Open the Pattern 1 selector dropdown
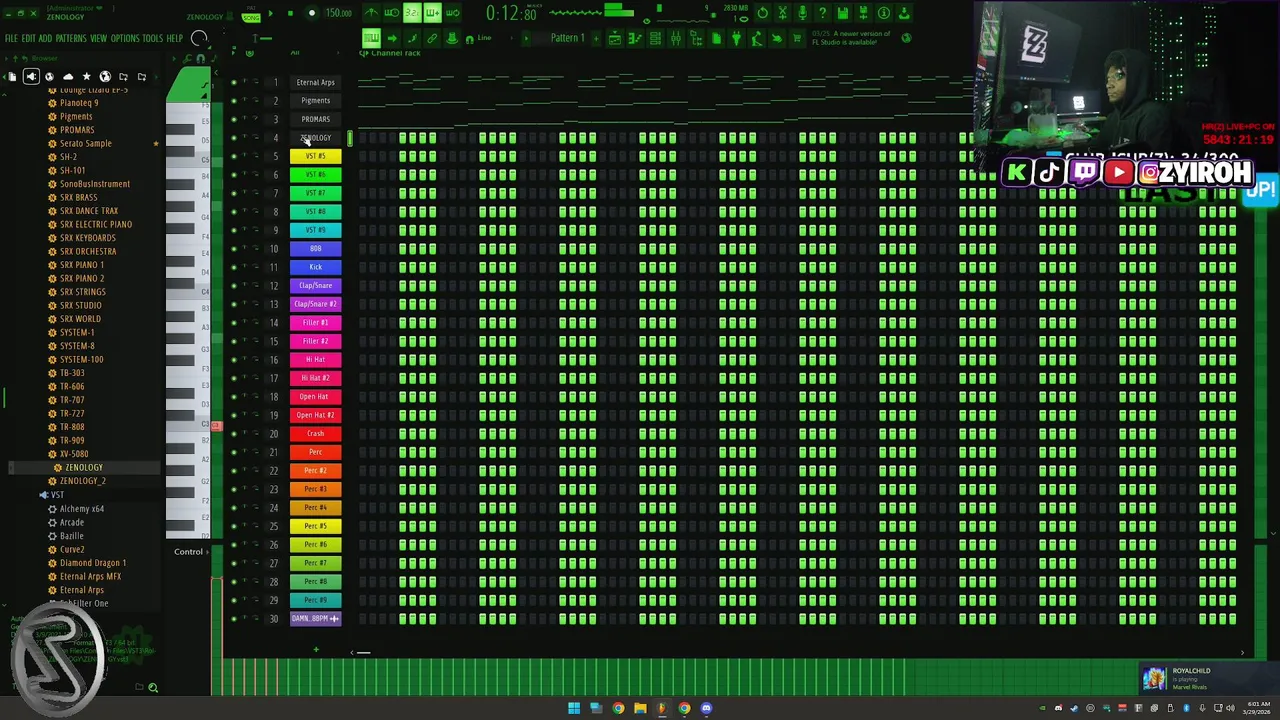Viewport: 1280px width, 720px height. pyautogui.click(x=567, y=38)
